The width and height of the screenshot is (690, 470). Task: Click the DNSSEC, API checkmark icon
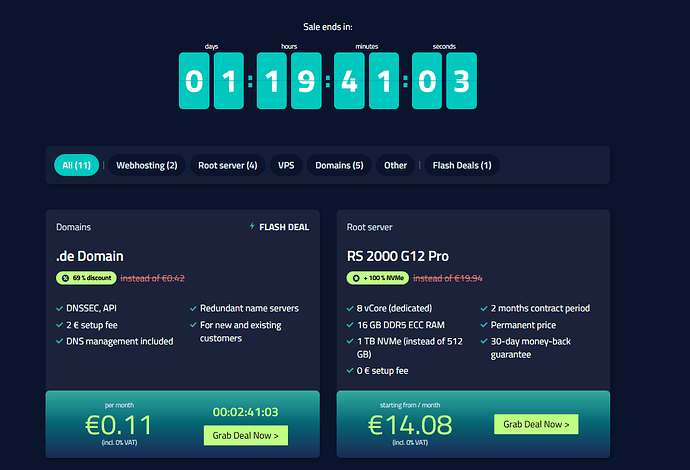pos(59,308)
